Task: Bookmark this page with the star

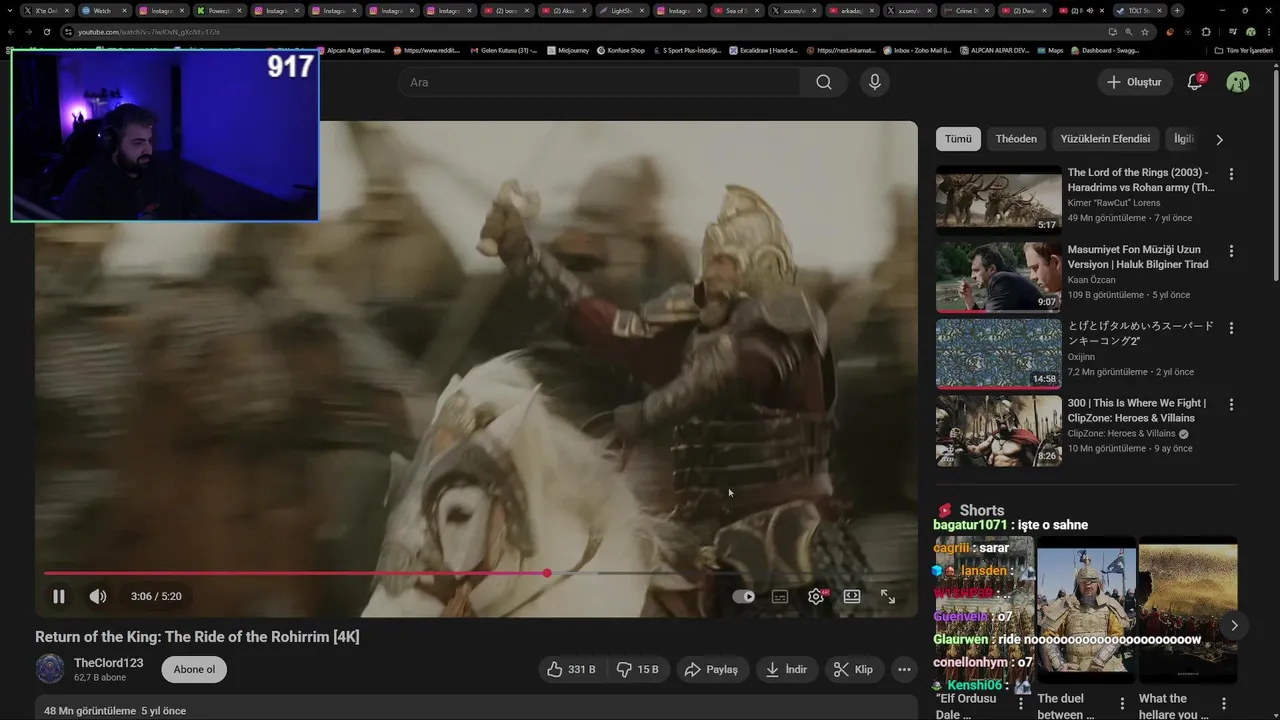Action: (1145, 32)
